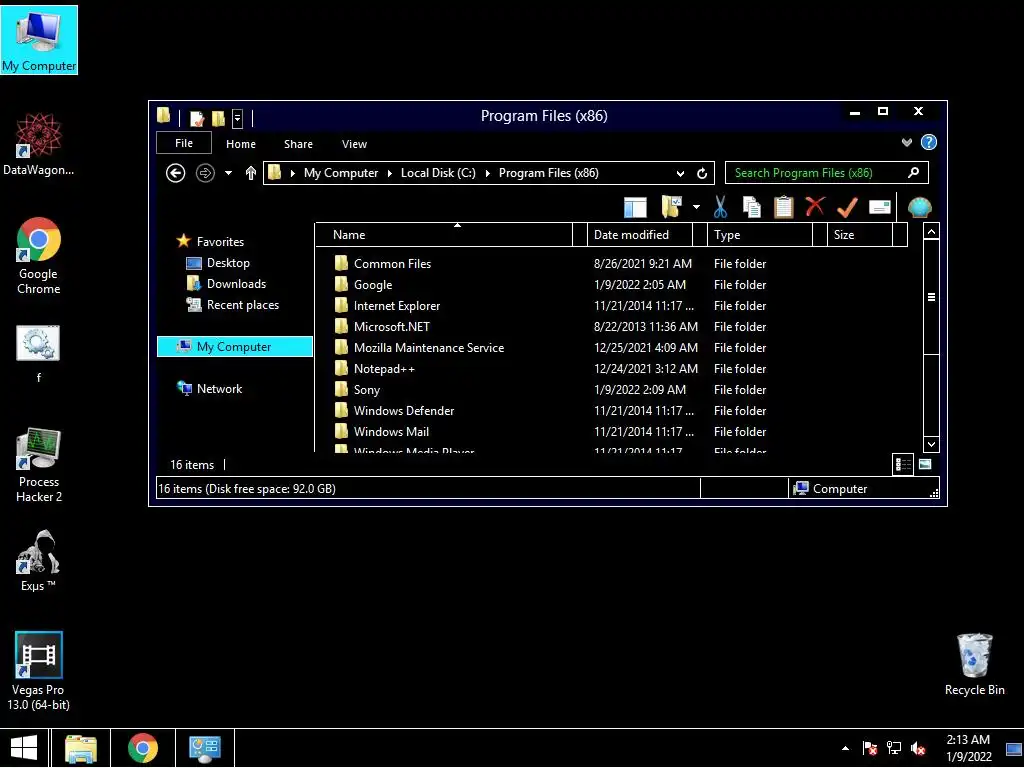1024x768 pixels.
Task: Select the Recycle Bin desktop icon
Action: coord(974,665)
